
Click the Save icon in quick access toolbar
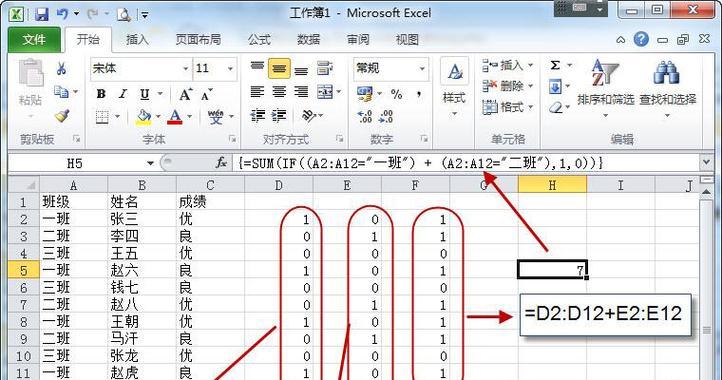(41, 14)
